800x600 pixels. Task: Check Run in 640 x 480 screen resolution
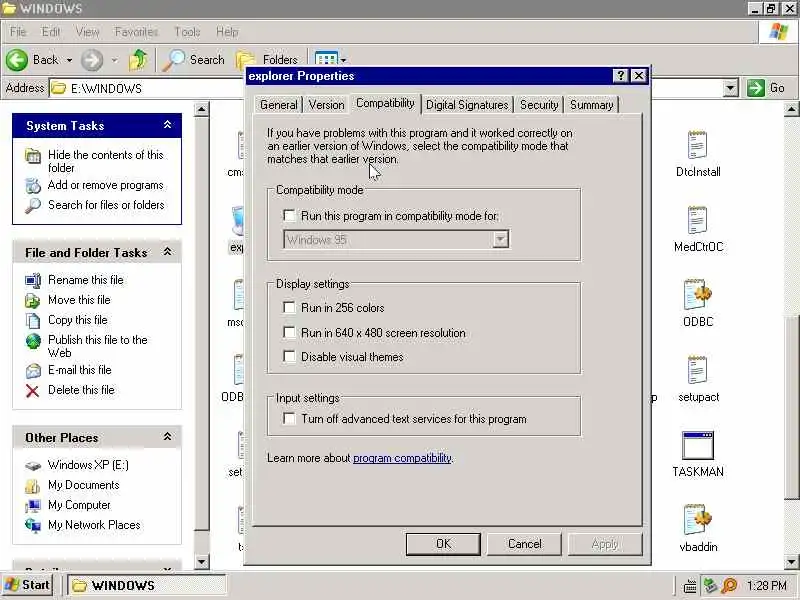pyautogui.click(x=289, y=332)
